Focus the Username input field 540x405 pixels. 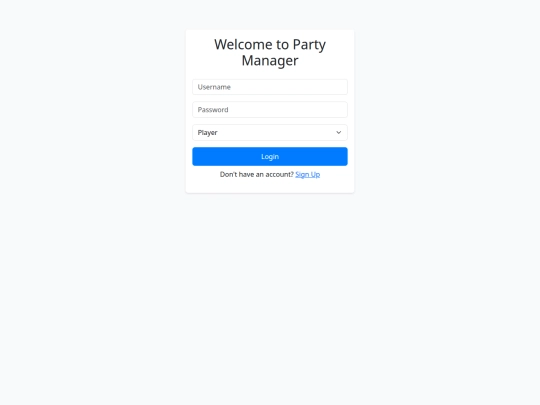tap(270, 87)
